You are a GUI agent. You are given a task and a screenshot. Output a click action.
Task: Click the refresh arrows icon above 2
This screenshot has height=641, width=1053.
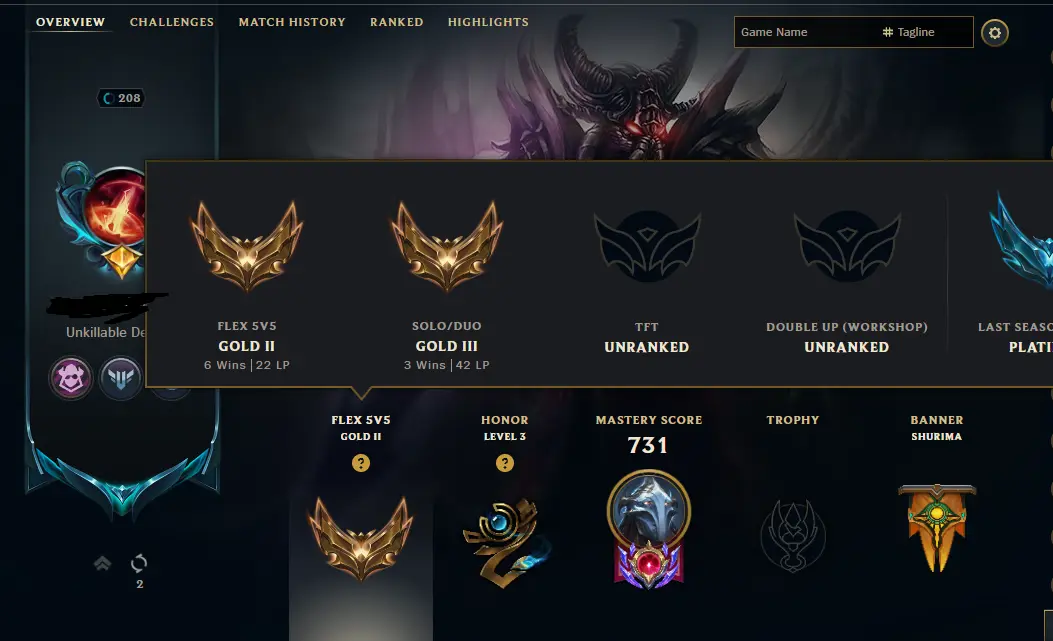click(x=139, y=563)
